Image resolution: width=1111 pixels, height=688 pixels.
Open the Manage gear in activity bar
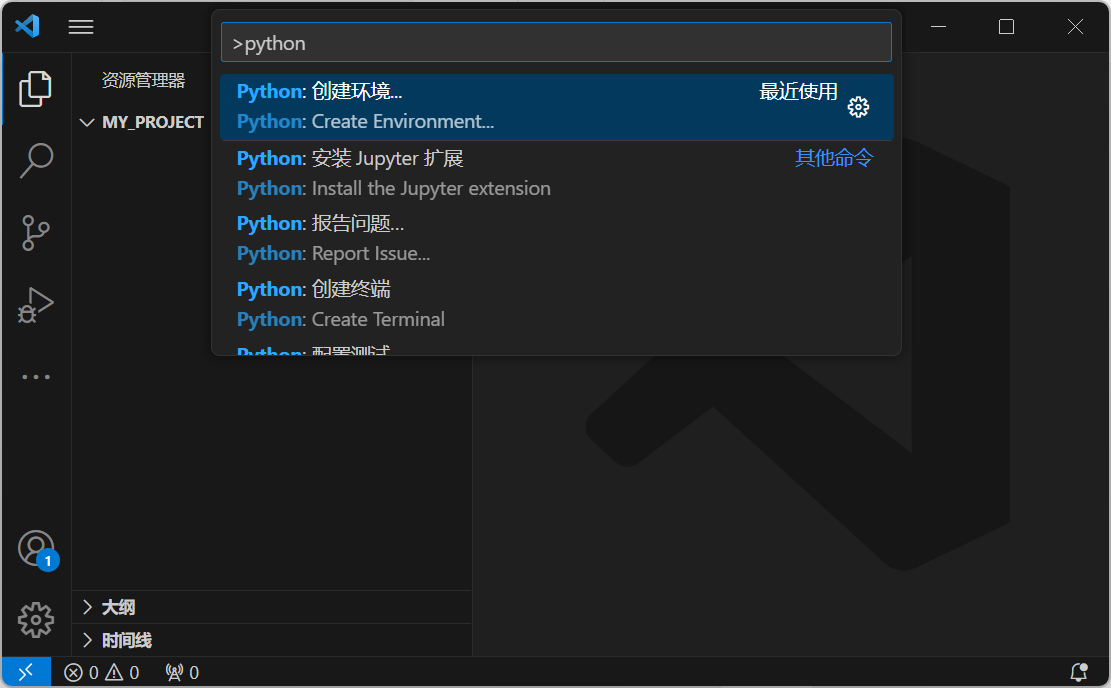click(36, 620)
